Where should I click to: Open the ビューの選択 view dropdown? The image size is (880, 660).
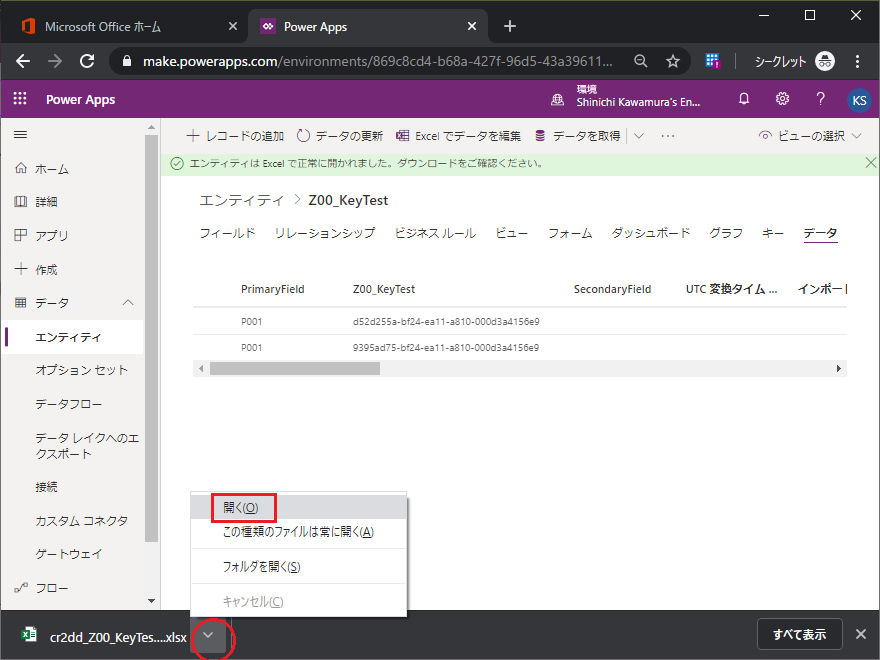pos(810,136)
